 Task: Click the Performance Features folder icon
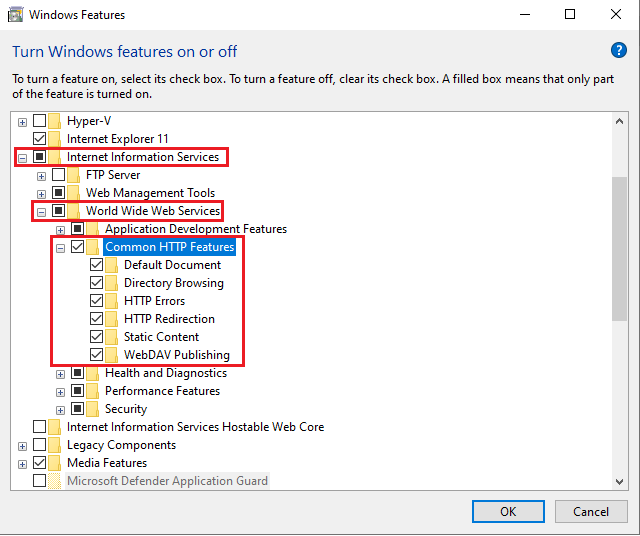93,391
